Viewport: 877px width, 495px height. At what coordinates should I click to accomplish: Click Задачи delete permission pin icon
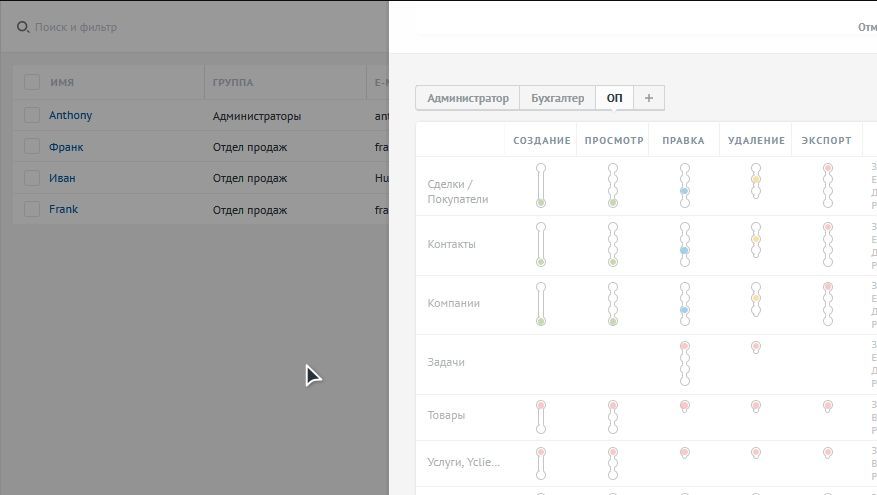(756, 348)
